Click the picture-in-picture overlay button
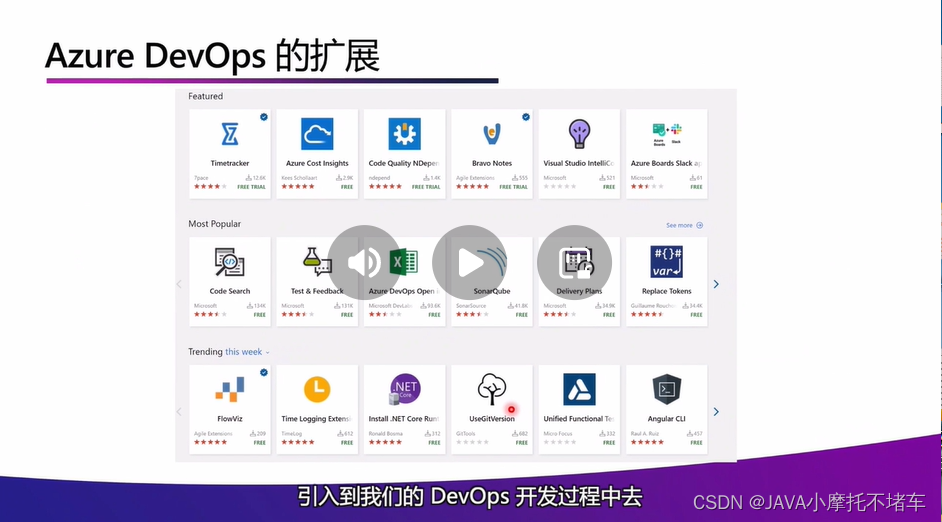 coord(574,263)
